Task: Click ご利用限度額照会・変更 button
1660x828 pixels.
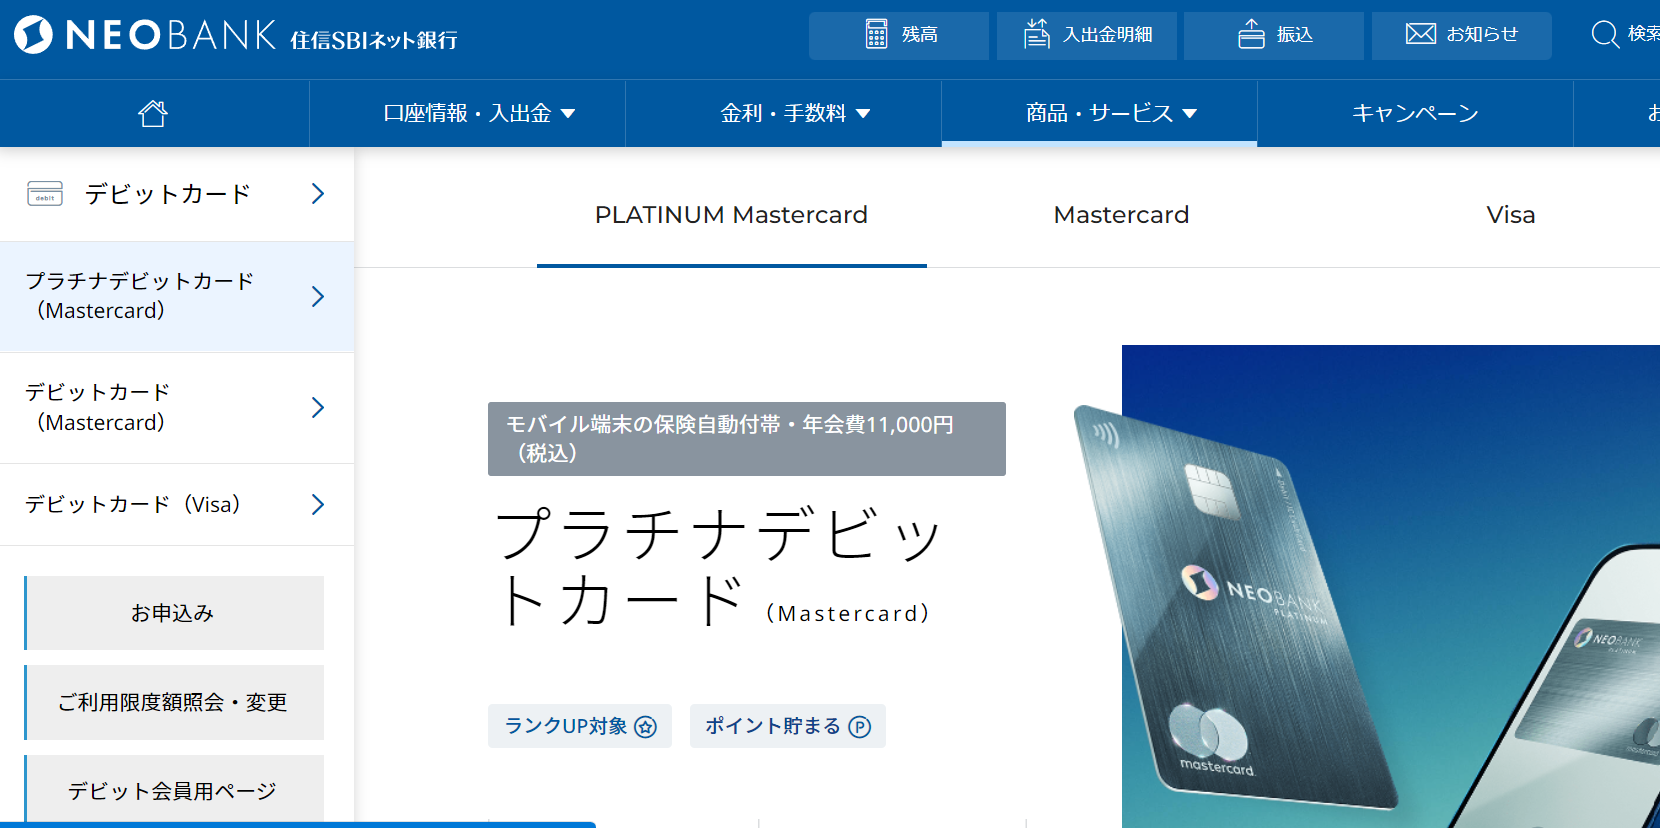Action: (173, 702)
